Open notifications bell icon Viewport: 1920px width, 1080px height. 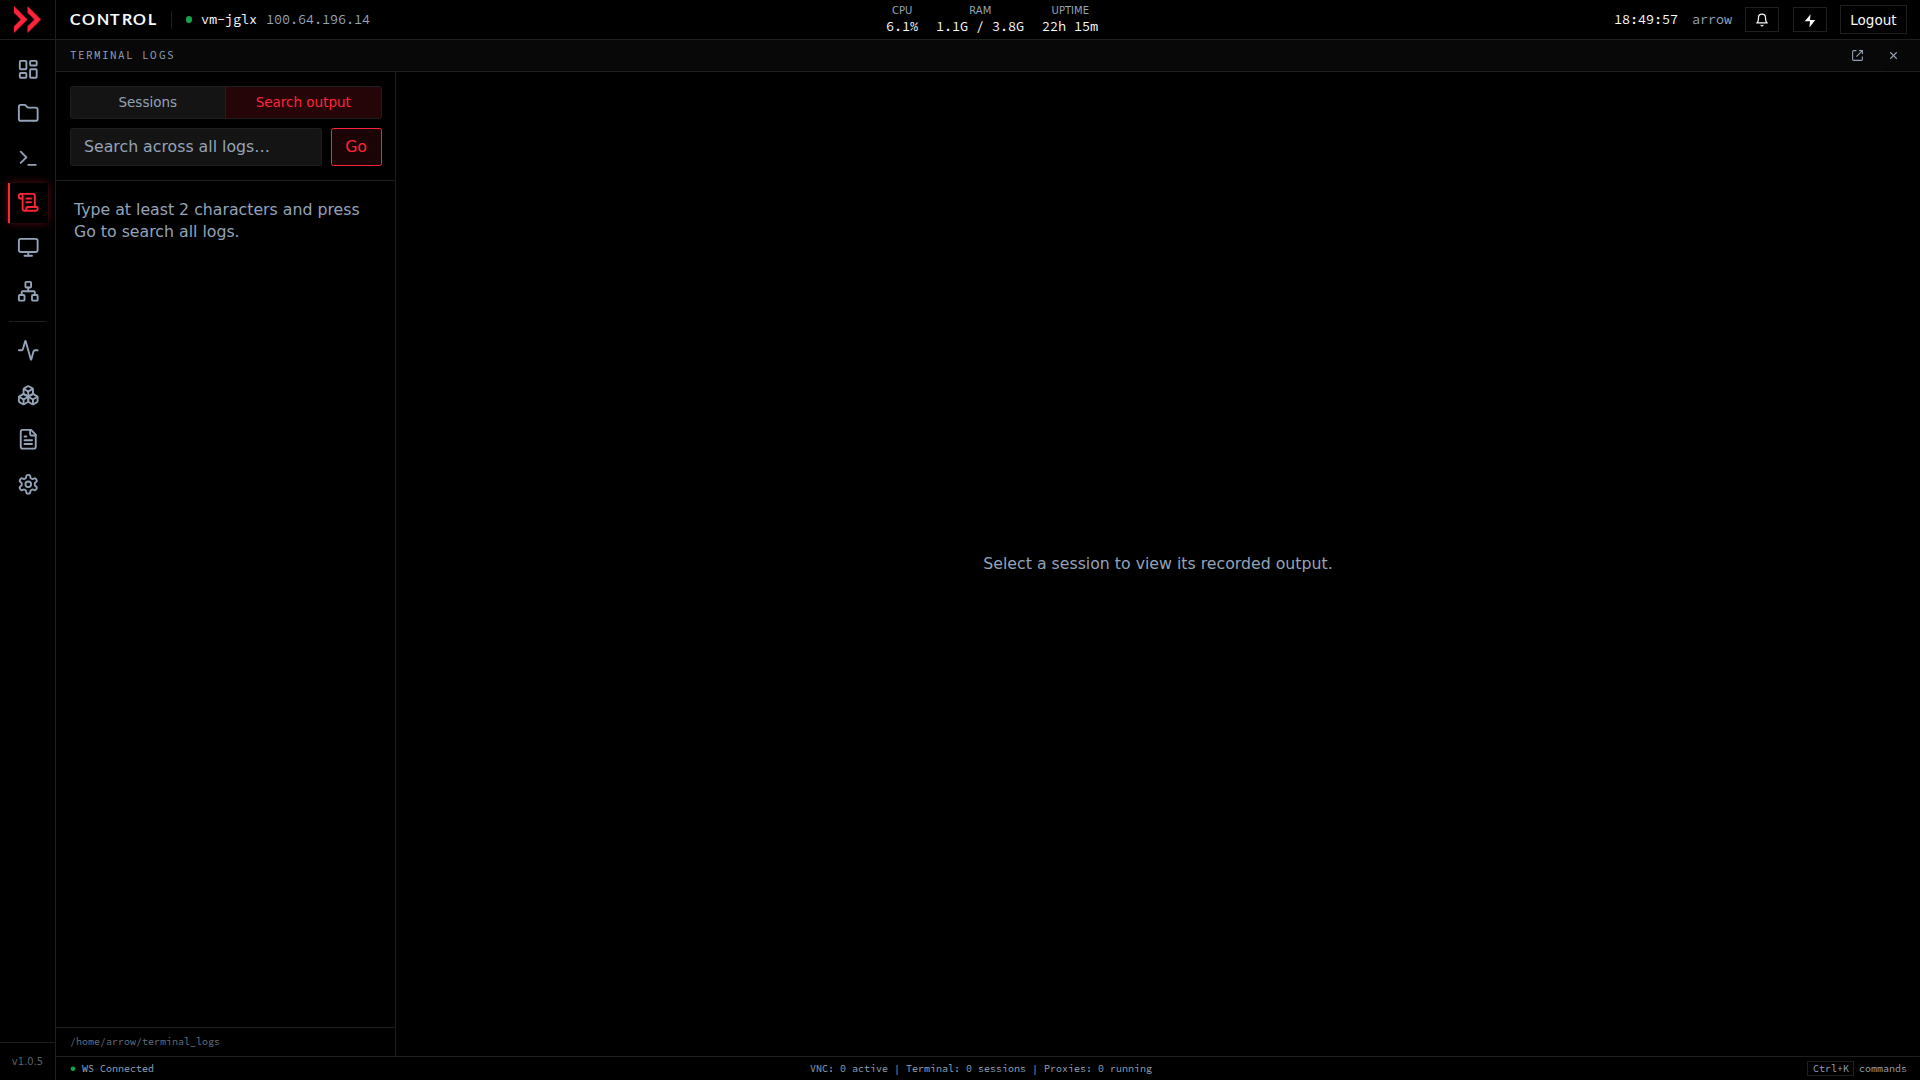1762,20
